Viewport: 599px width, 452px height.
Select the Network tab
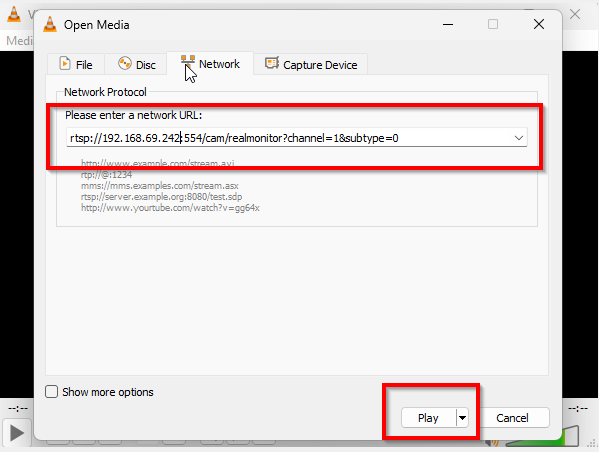click(x=210, y=63)
